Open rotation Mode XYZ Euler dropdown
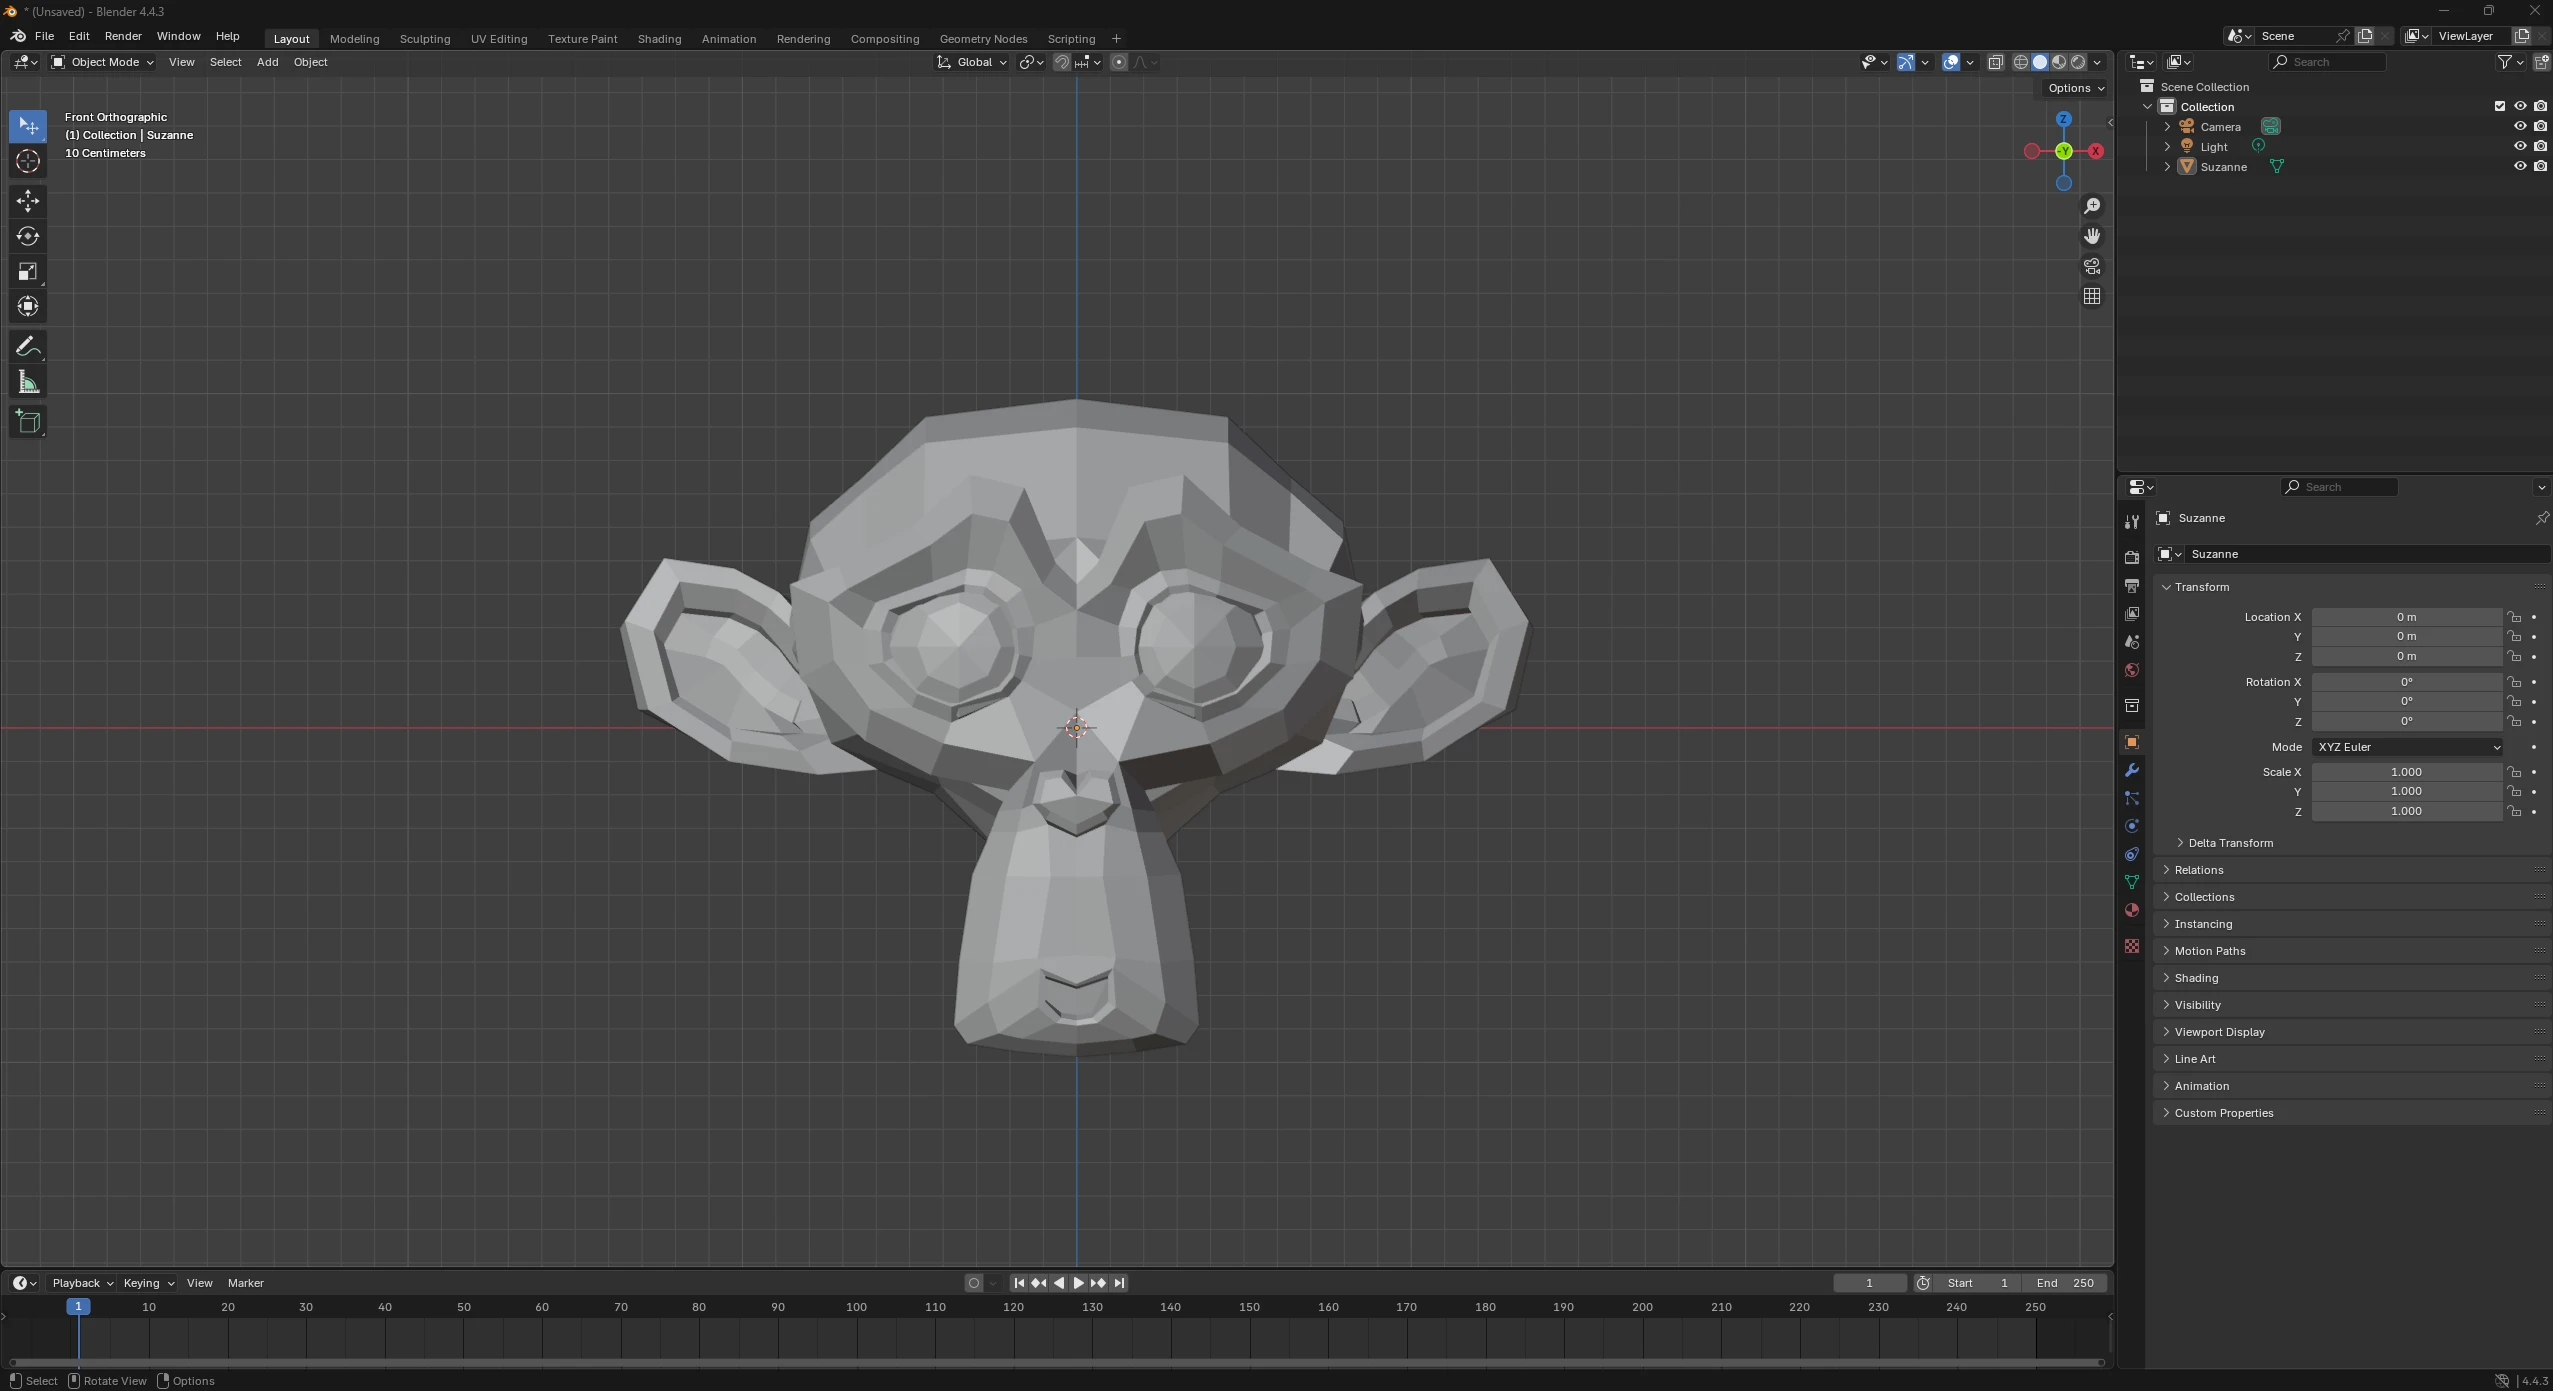 2406,747
